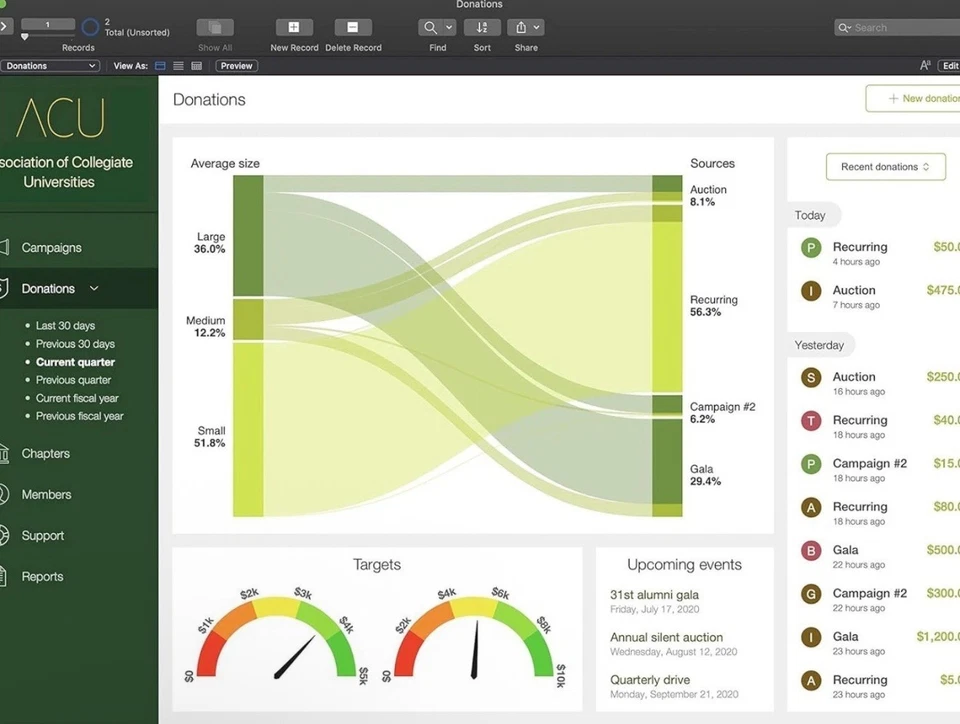Click the $5k targets gauge

pyautogui.click(x=276, y=638)
